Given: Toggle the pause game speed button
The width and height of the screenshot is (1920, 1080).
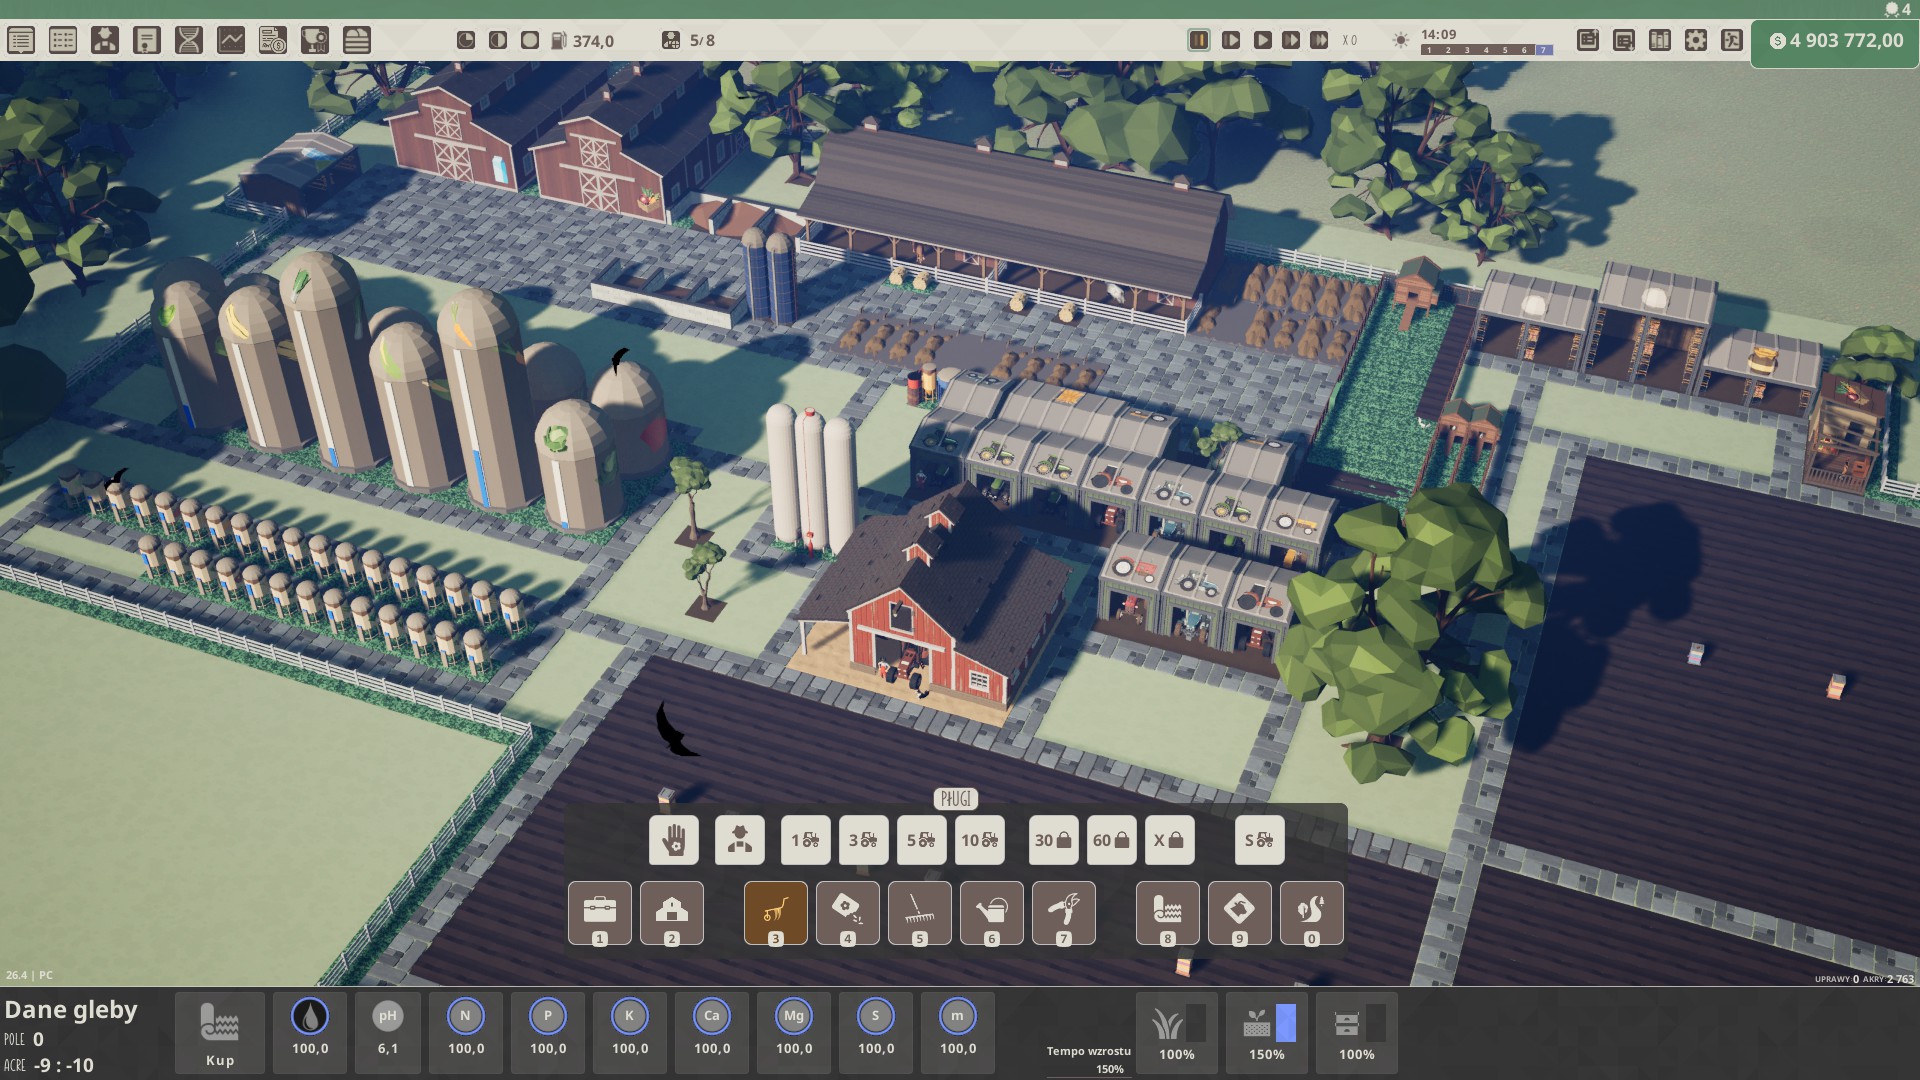Looking at the screenshot, I should 1198,40.
